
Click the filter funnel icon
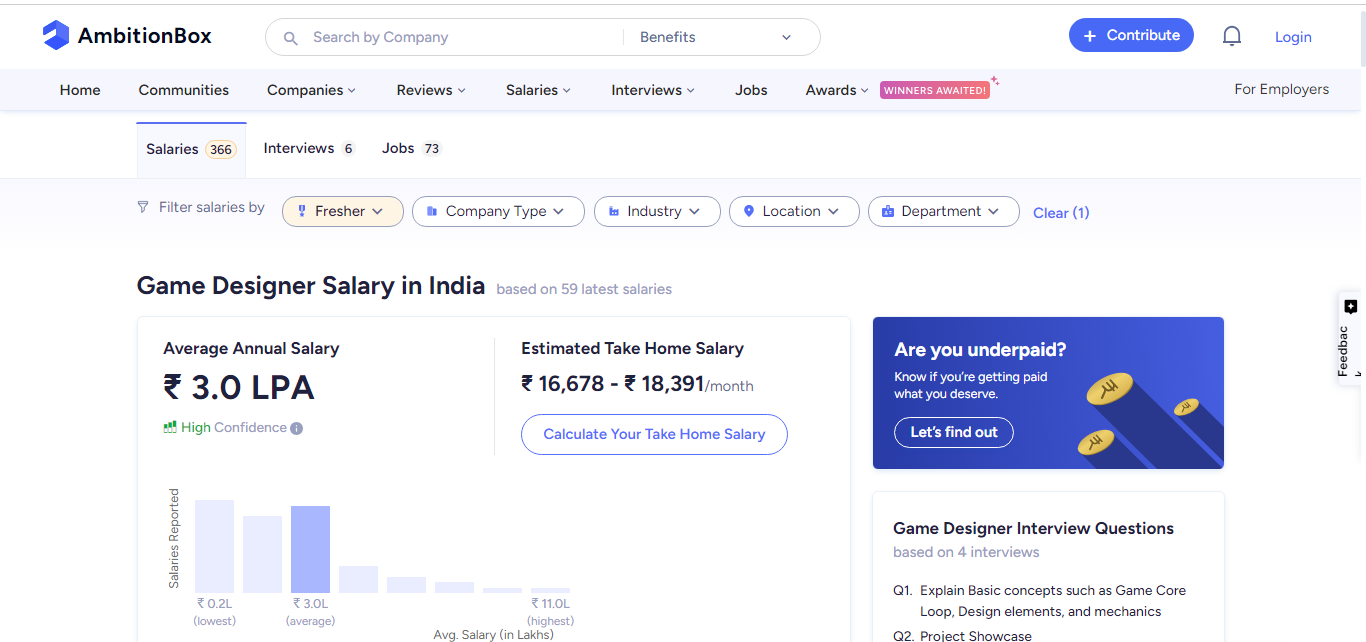[143, 207]
